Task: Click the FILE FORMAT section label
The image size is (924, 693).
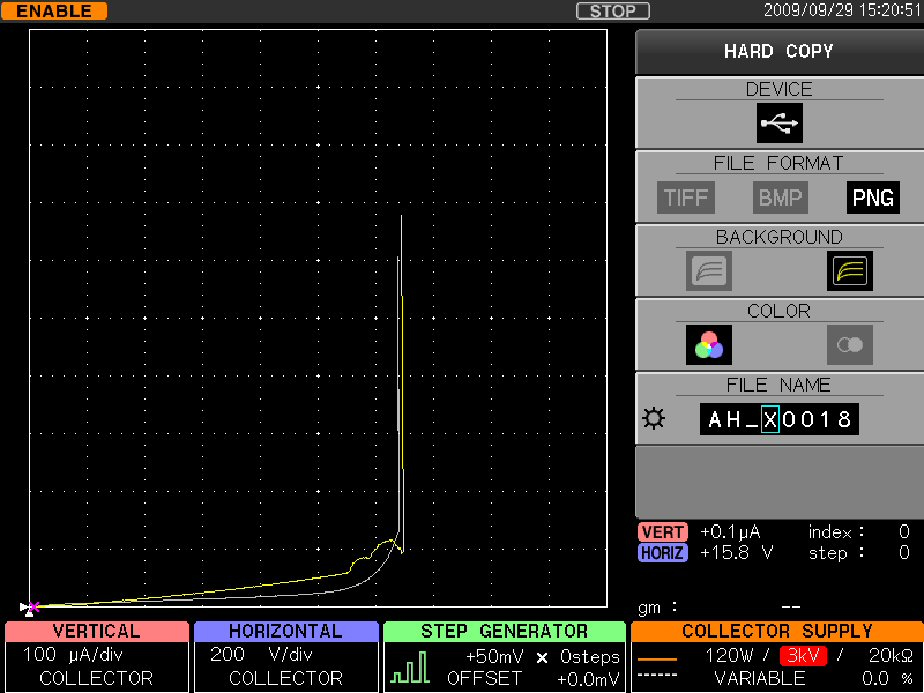Action: 779,163
